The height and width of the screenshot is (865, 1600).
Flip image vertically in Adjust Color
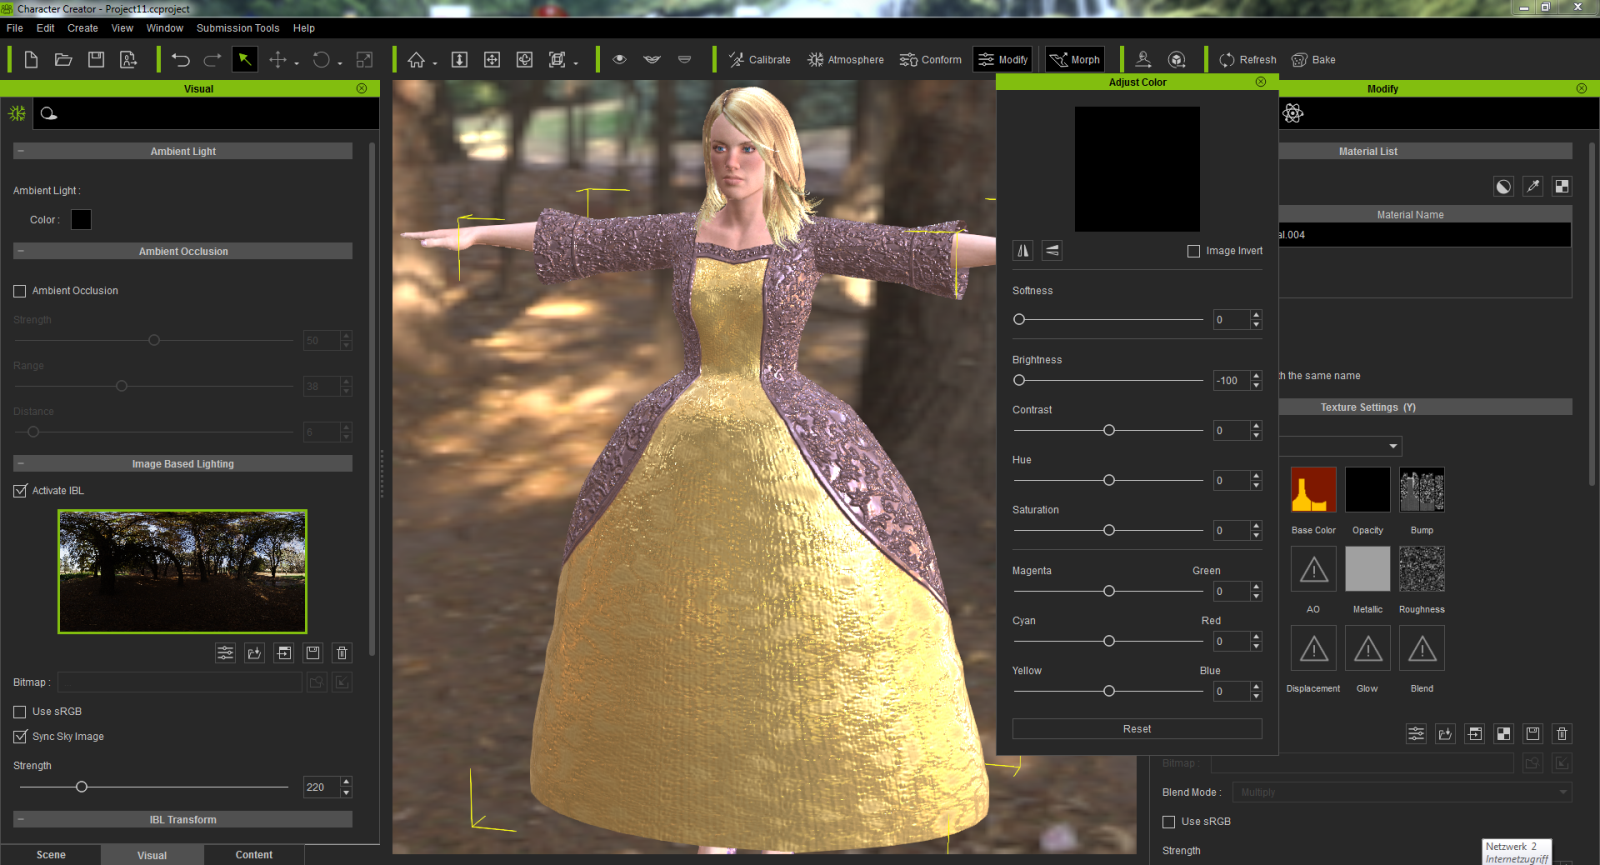[x=1052, y=251]
